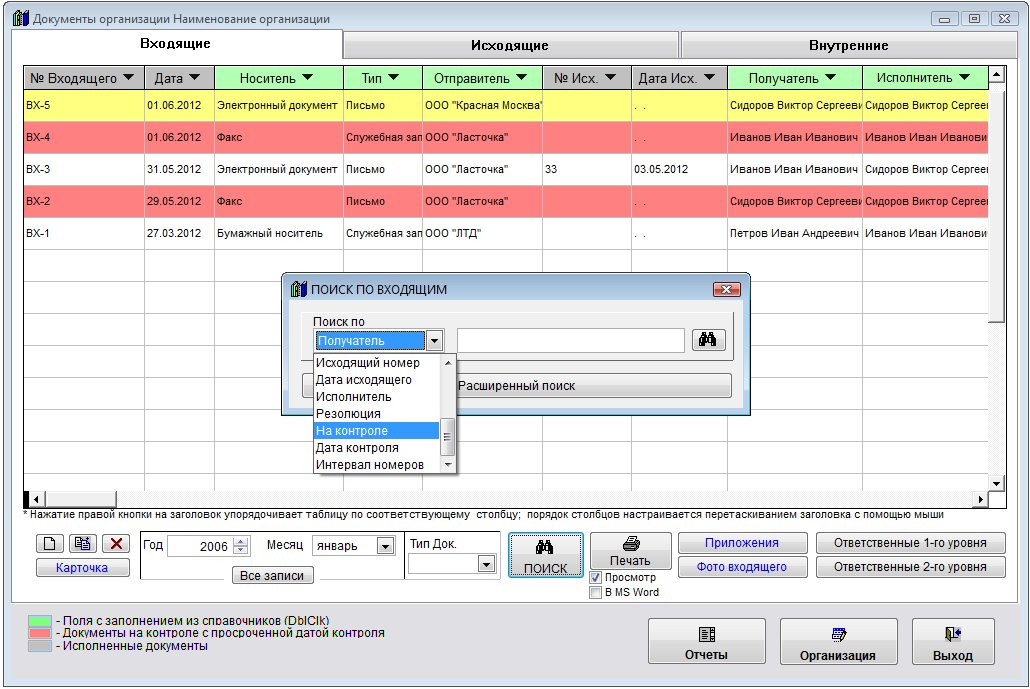
Task: Open the Карточка button
Action: click(x=82, y=568)
